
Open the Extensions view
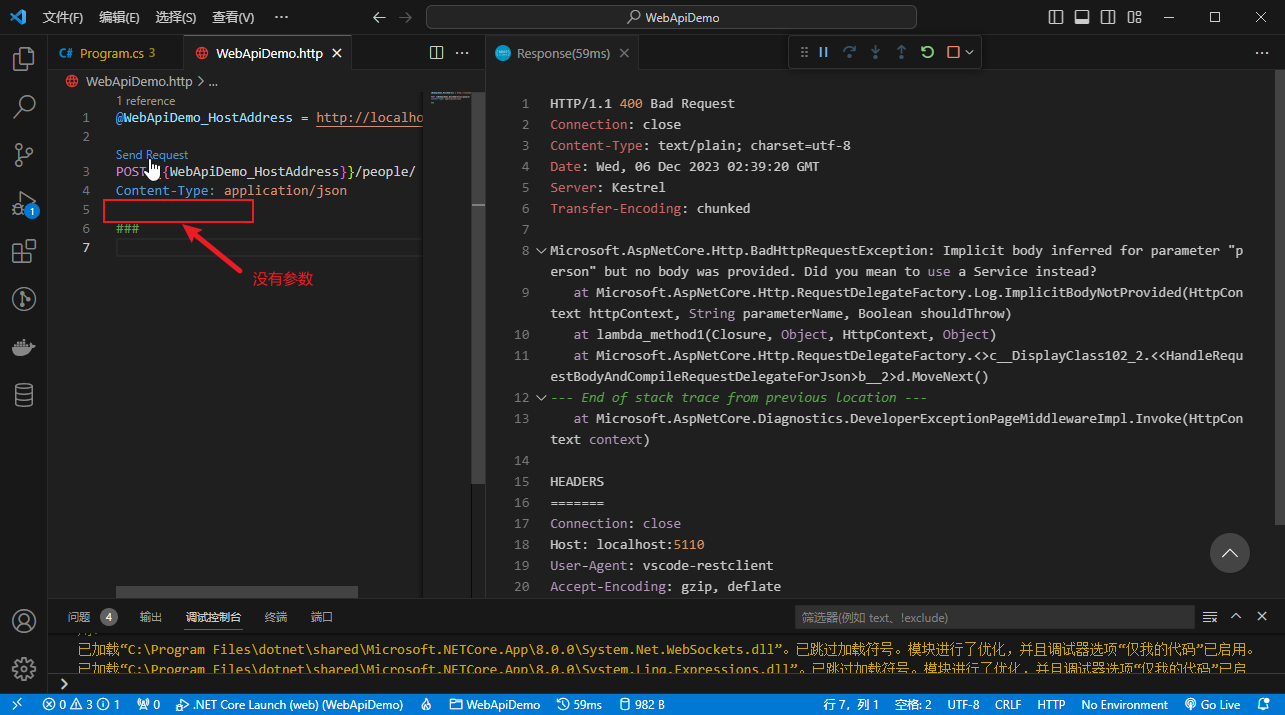point(24,251)
